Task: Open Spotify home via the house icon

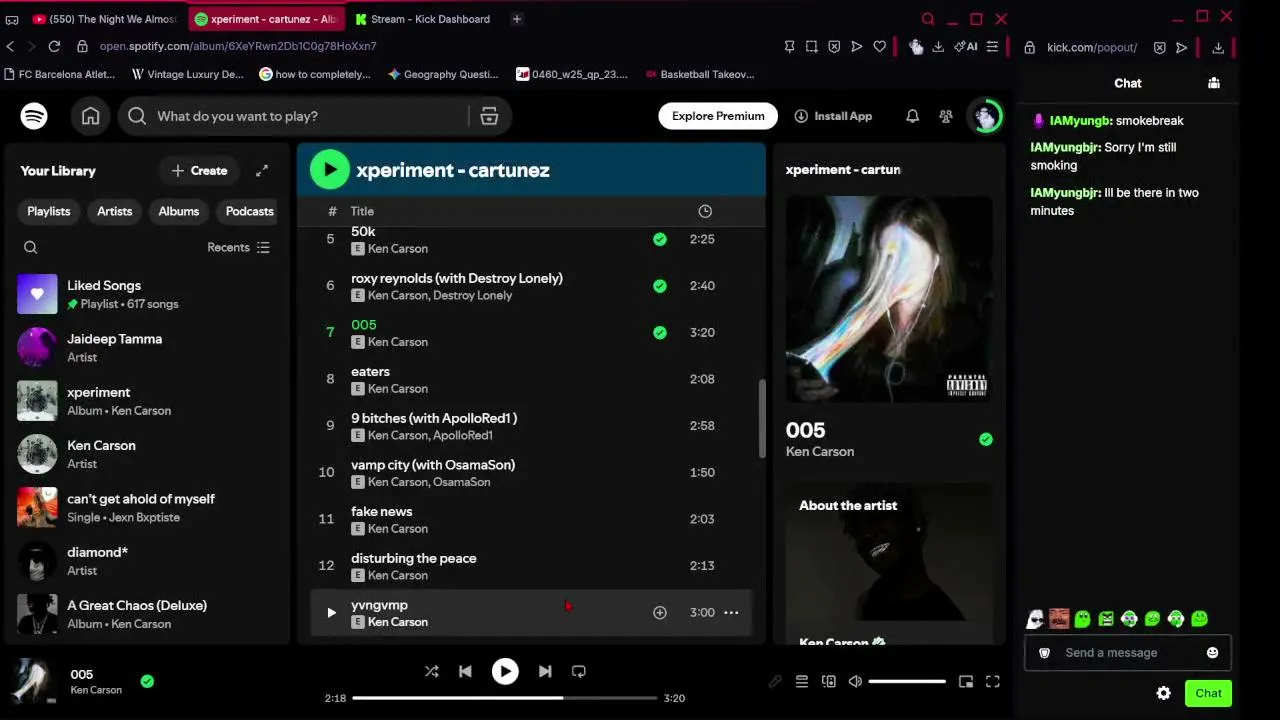Action: [x=90, y=116]
